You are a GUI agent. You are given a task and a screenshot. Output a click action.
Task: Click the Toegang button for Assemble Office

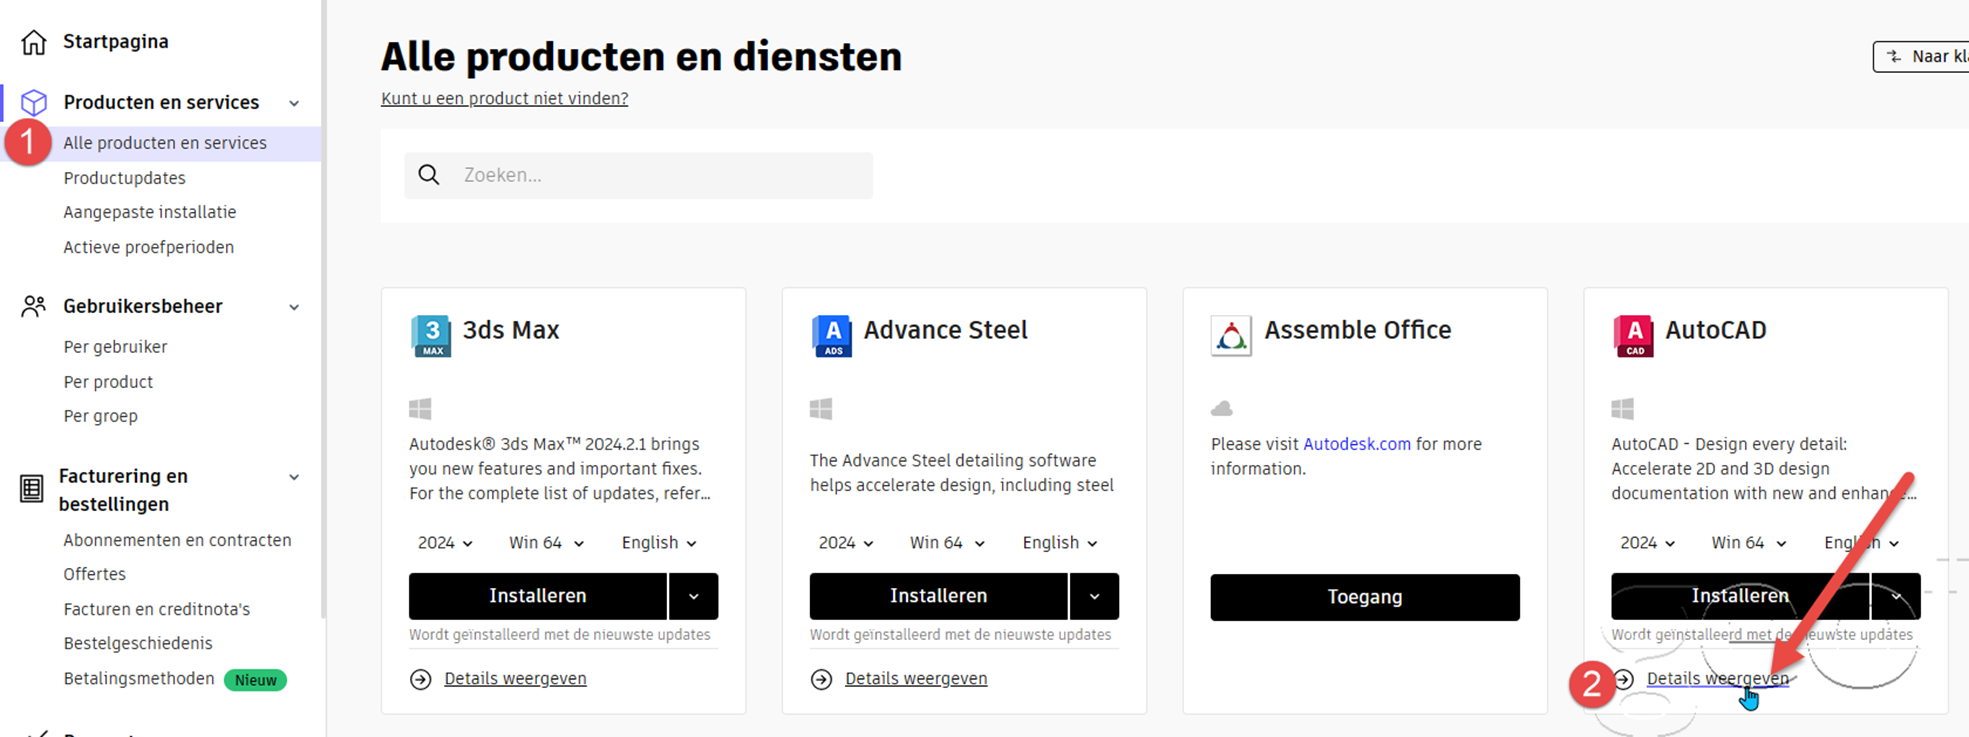1365,597
